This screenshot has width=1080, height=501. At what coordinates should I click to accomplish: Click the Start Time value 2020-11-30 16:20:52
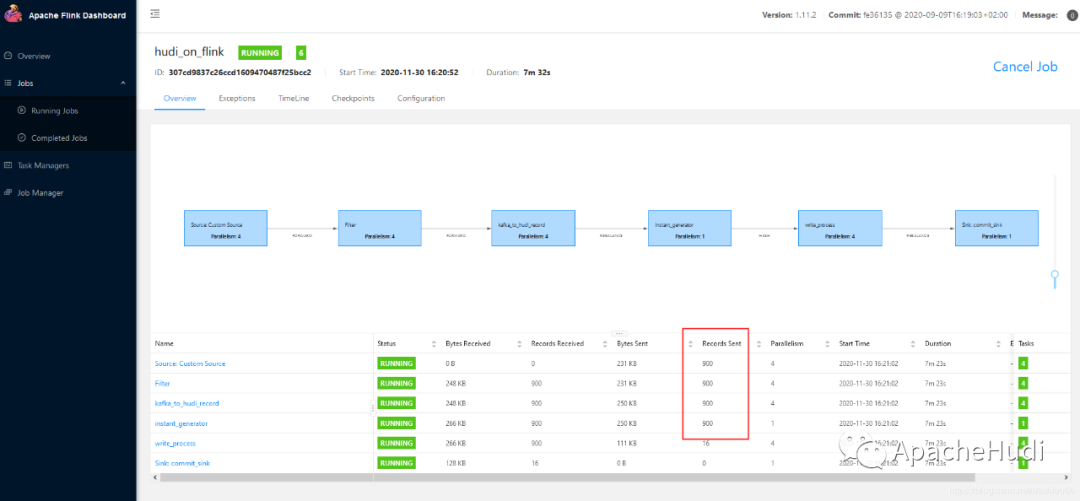(x=419, y=72)
